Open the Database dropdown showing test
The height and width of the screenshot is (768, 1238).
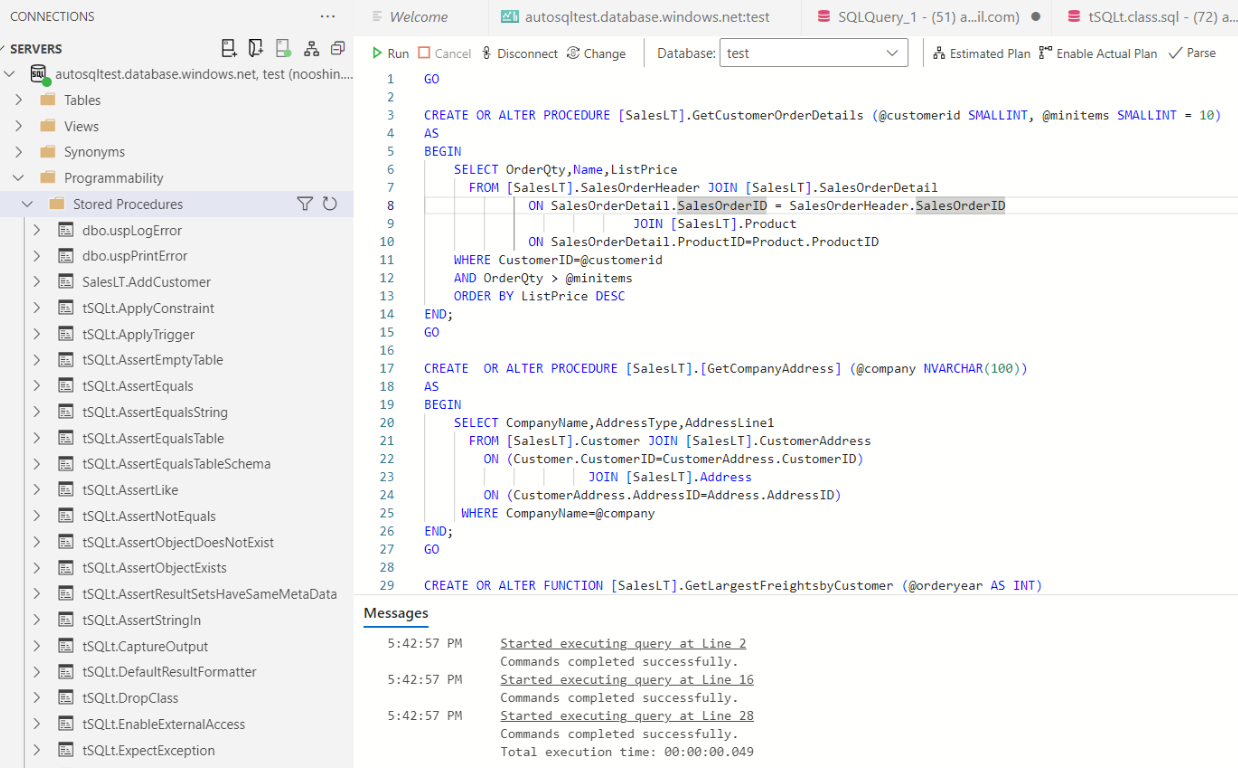[814, 53]
